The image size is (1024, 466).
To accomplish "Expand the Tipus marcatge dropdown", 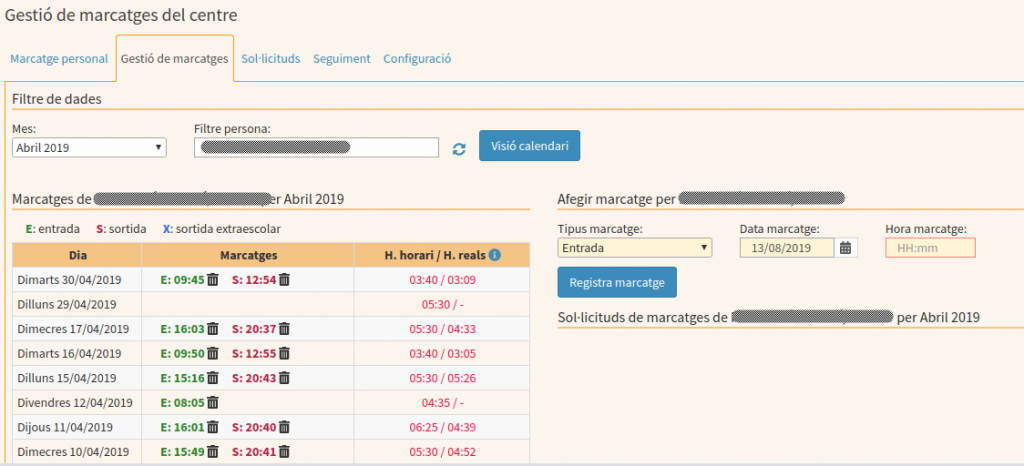I will click(x=634, y=248).
